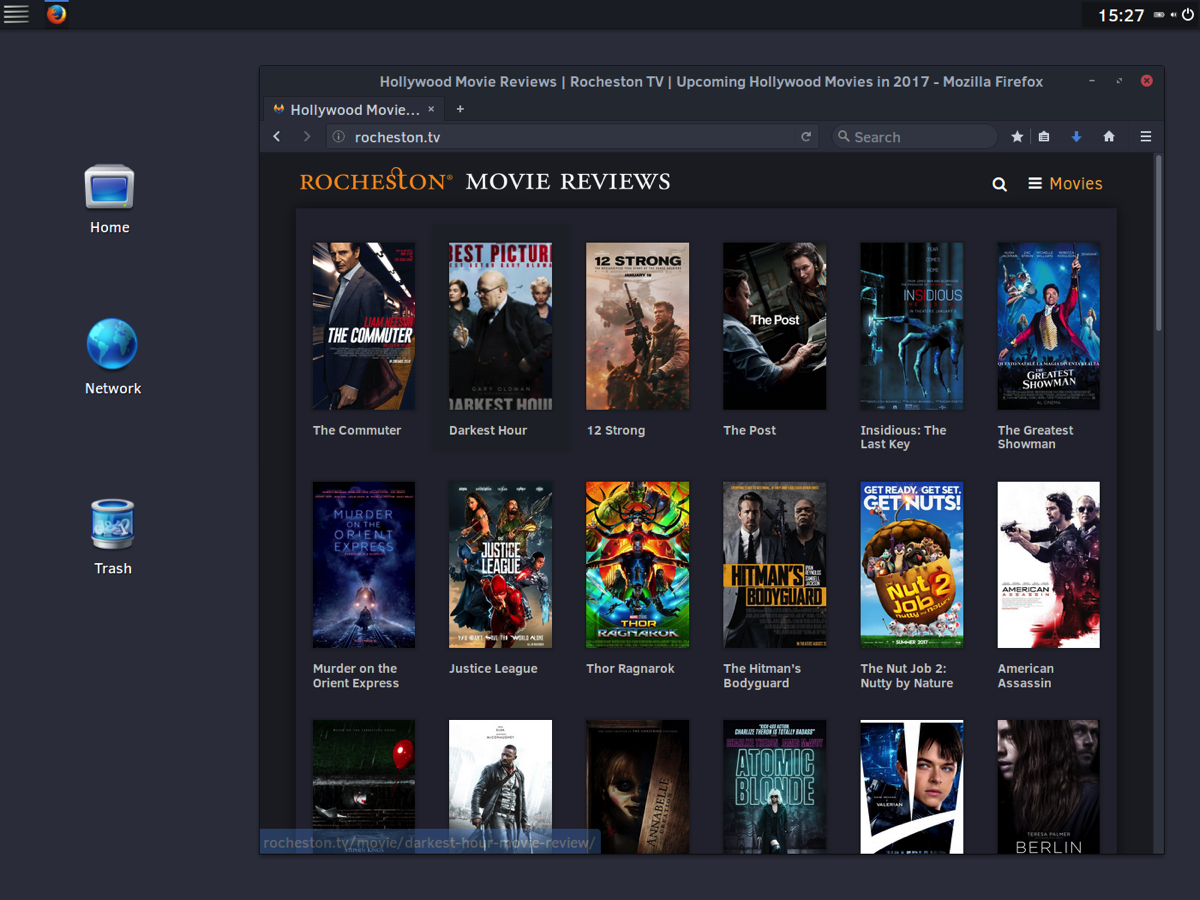Viewport: 1200px width, 900px height.
Task: Open the site search magnifier icon
Action: [x=999, y=184]
